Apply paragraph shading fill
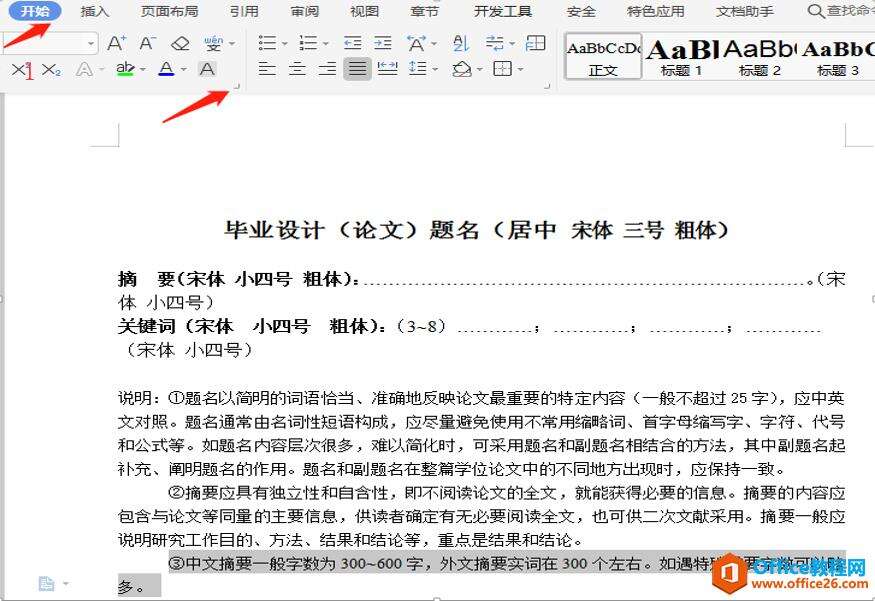This screenshot has height=601, width=875. point(462,69)
